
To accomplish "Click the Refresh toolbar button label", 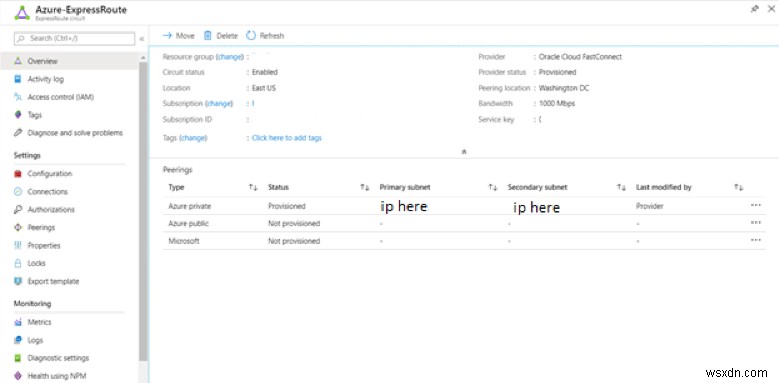I will click(x=272, y=36).
